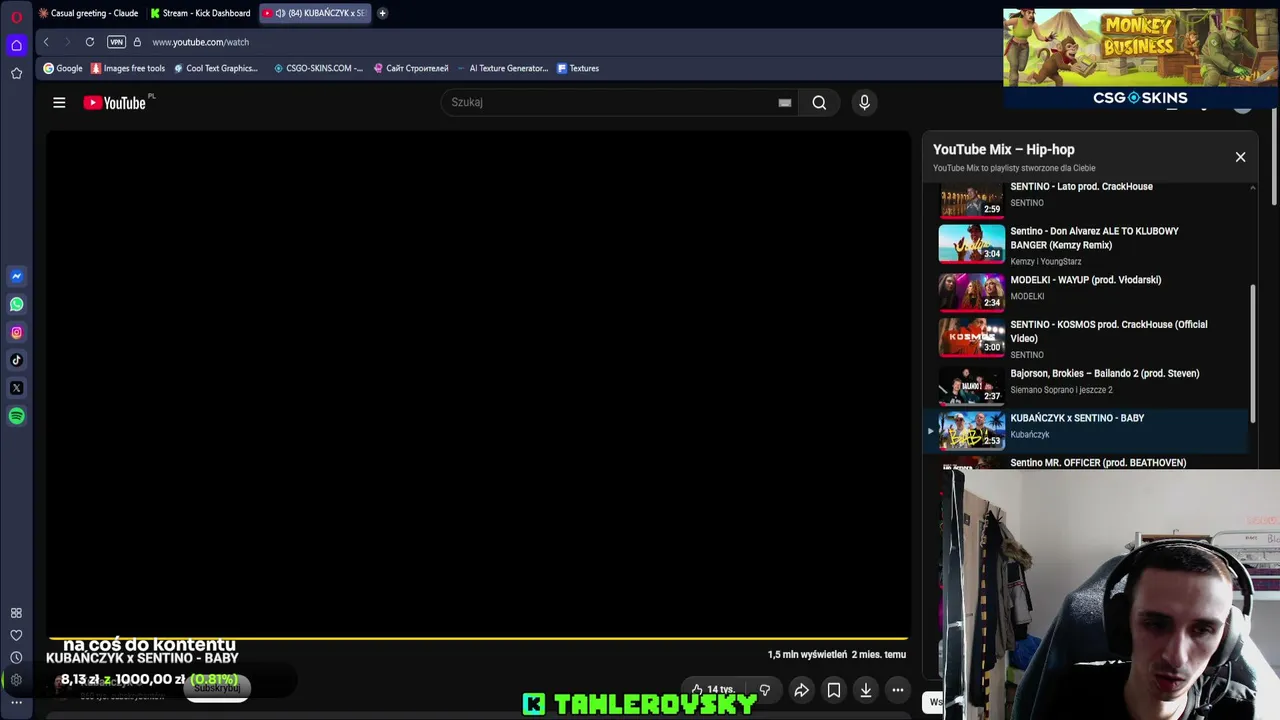Viewport: 1280px width, 720px height.
Task: Open WhatsApp in the Opera sidebar
Action: click(x=16, y=304)
